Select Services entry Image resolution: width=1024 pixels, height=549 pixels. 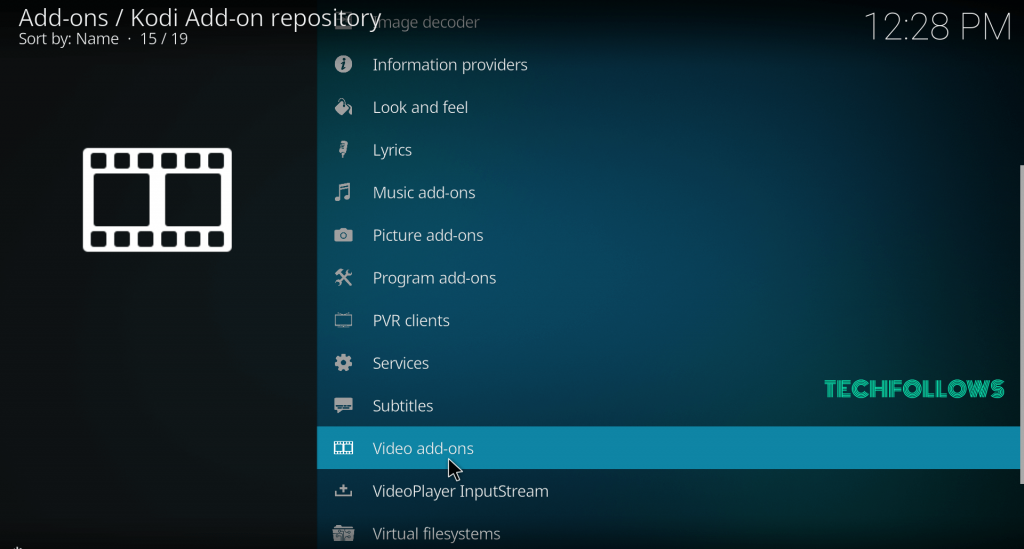click(x=668, y=363)
